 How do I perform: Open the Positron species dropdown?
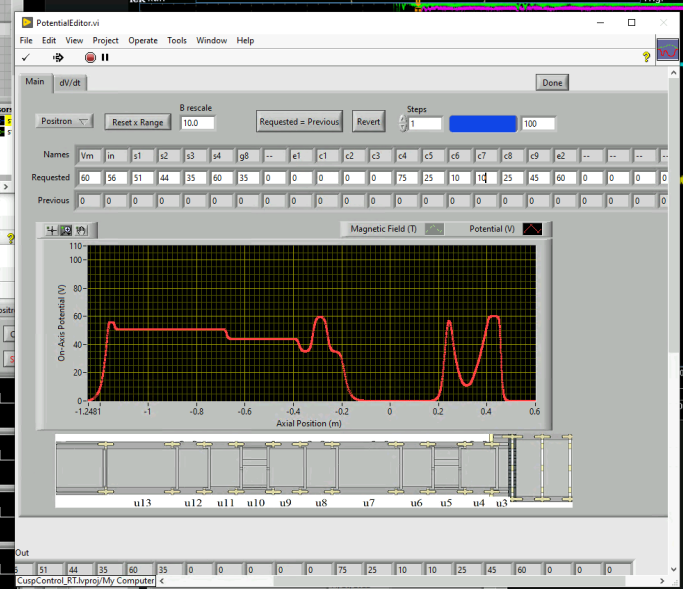[65, 121]
